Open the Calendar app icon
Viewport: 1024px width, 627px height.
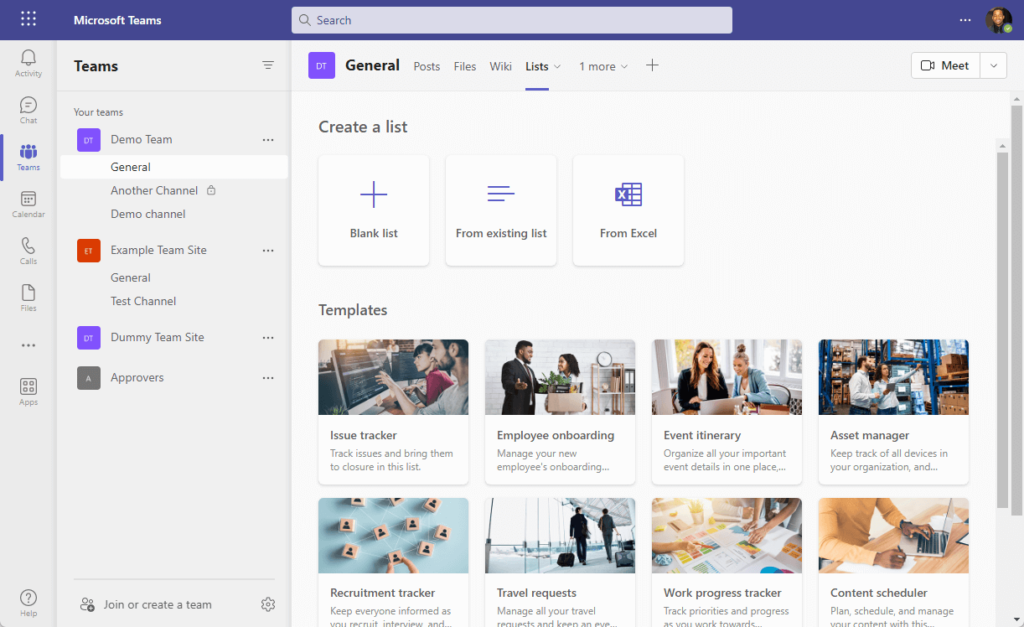[28, 204]
